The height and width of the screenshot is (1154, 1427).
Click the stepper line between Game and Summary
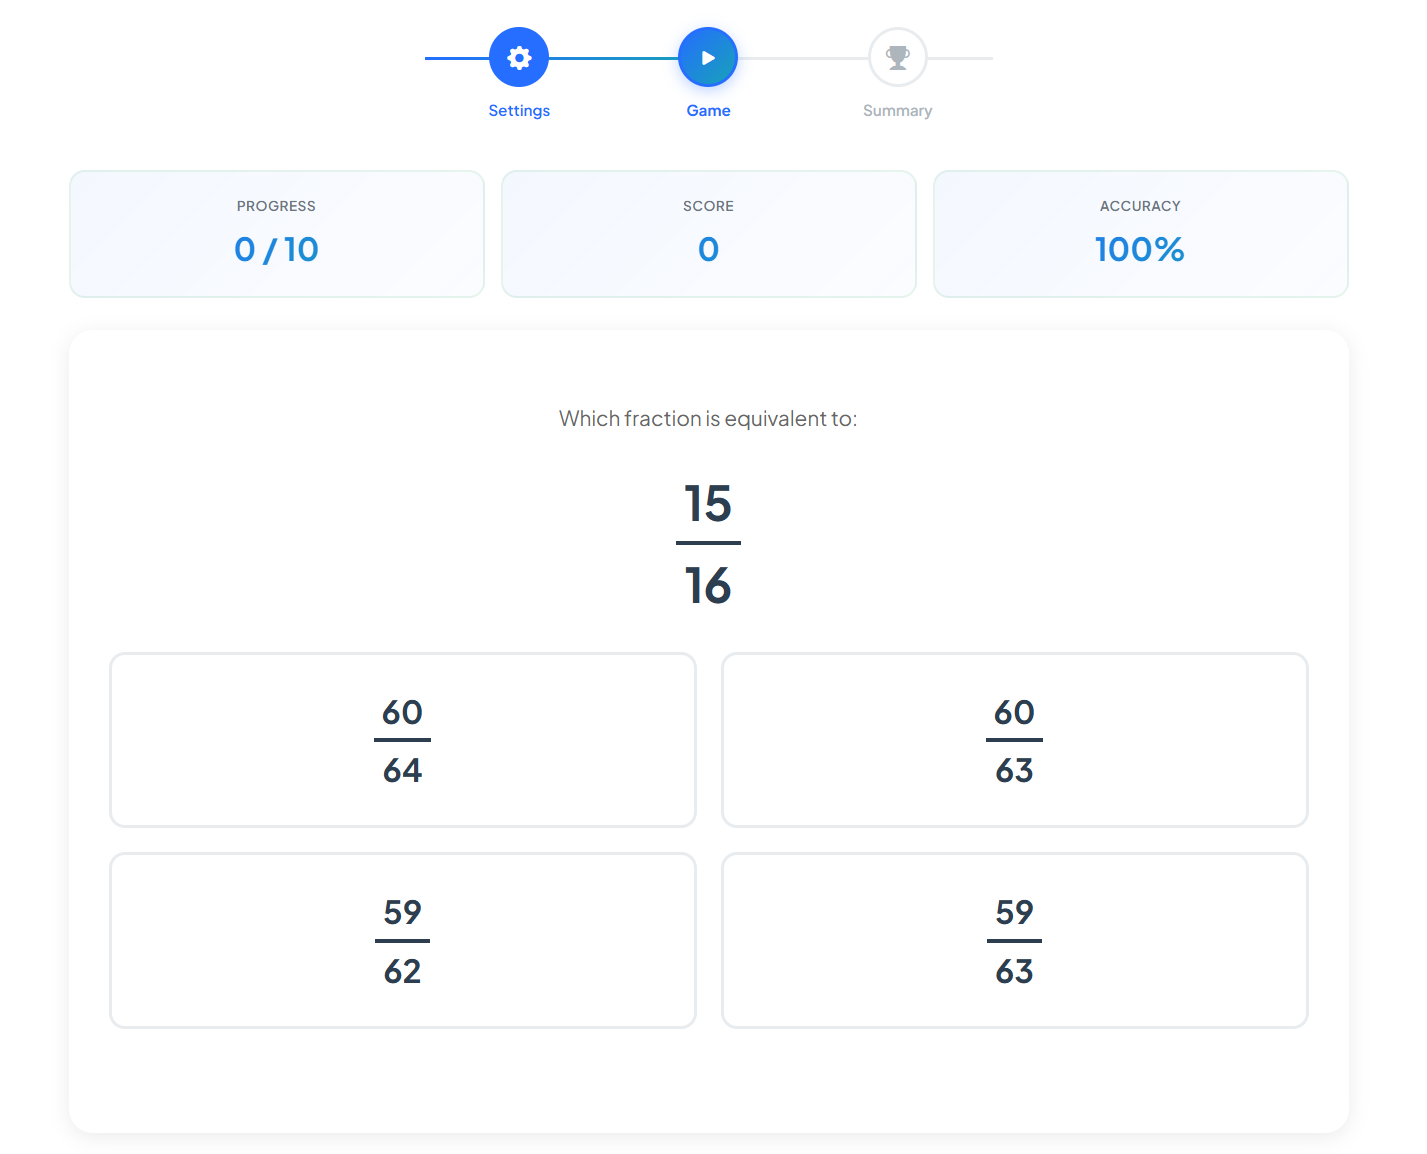coord(803,58)
